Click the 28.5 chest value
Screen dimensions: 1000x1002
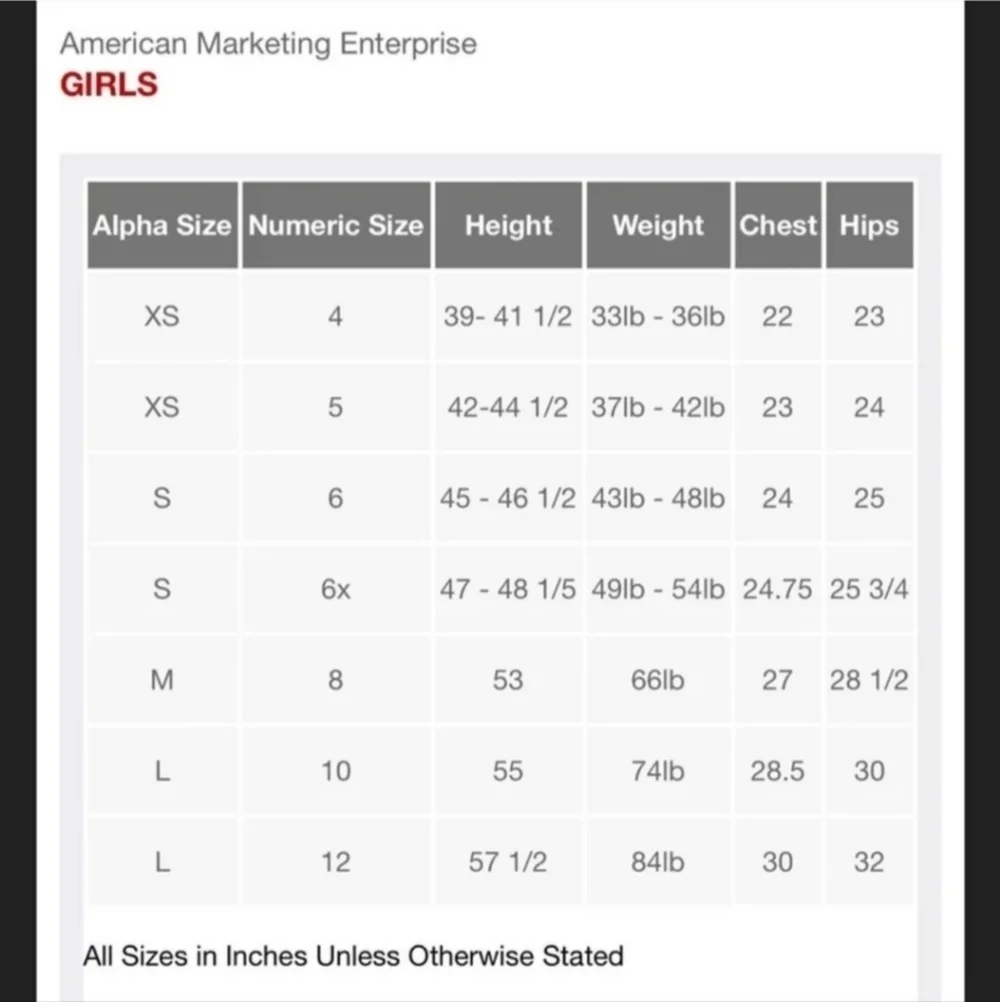pos(778,771)
